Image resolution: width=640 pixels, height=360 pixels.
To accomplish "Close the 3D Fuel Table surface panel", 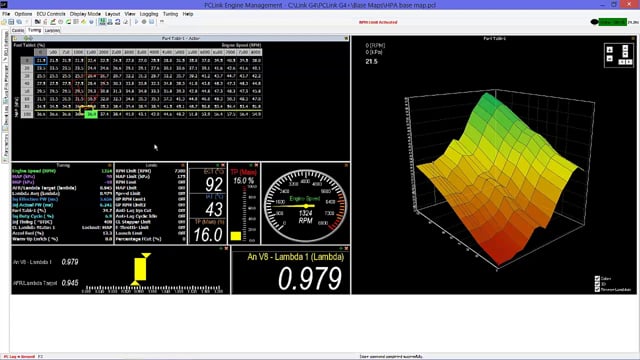I will tap(633, 38).
